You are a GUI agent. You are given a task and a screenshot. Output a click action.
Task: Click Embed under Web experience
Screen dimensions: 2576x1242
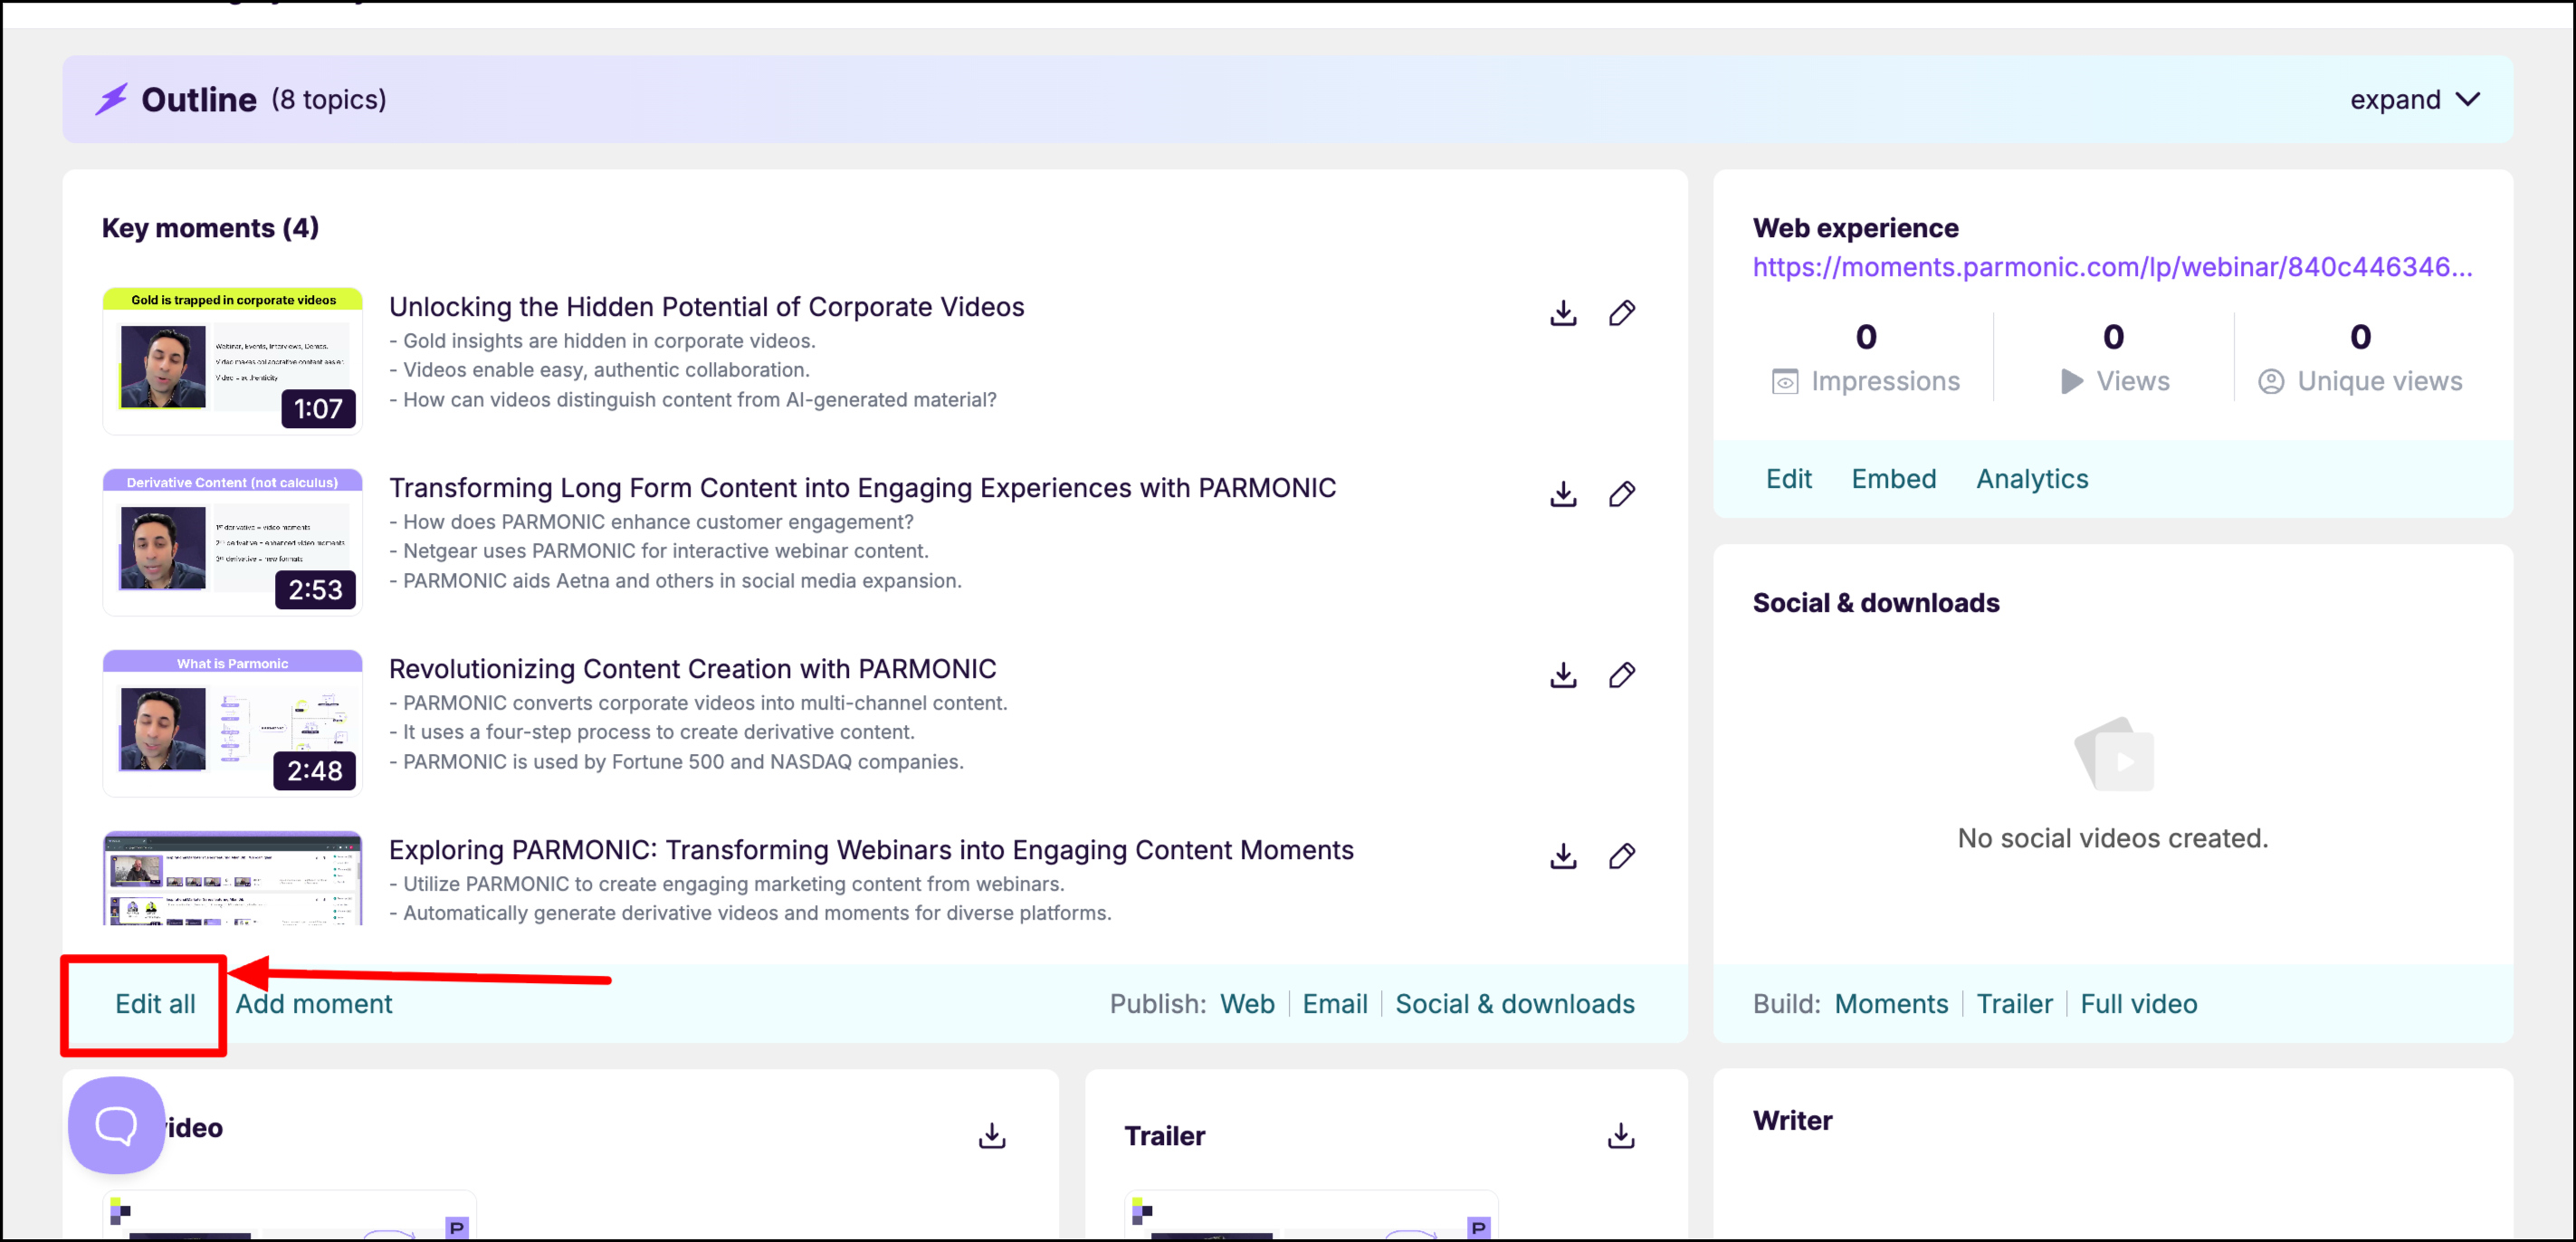(x=1893, y=479)
